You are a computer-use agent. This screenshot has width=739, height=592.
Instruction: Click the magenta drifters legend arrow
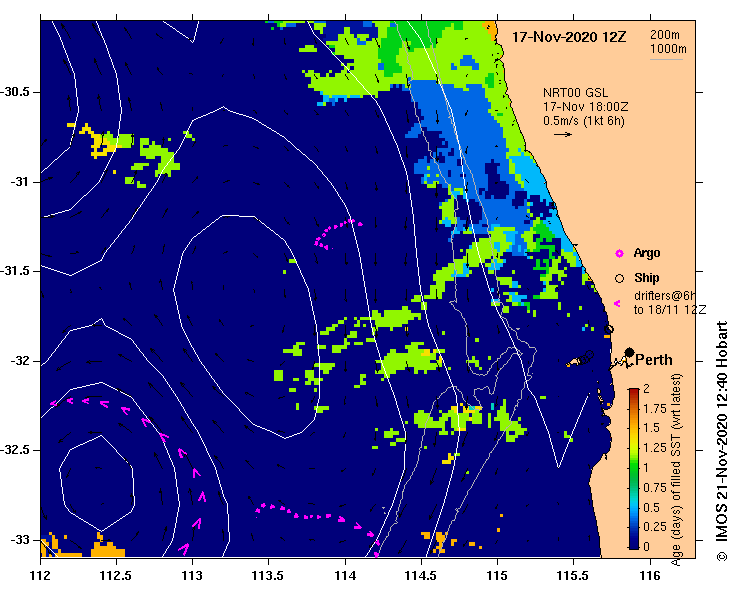[x=617, y=304]
